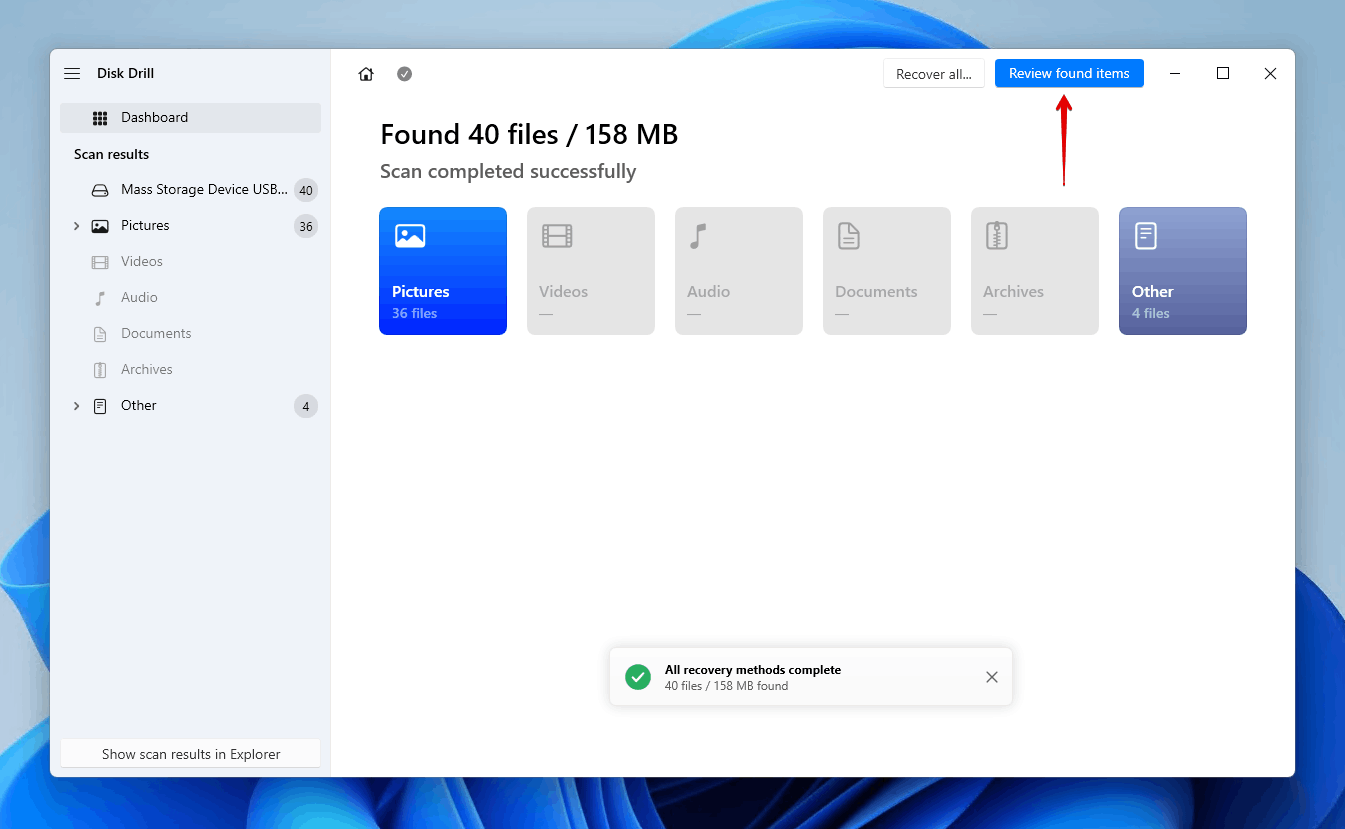The width and height of the screenshot is (1345, 829).
Task: Open the Pictures category tile
Action: 443,271
